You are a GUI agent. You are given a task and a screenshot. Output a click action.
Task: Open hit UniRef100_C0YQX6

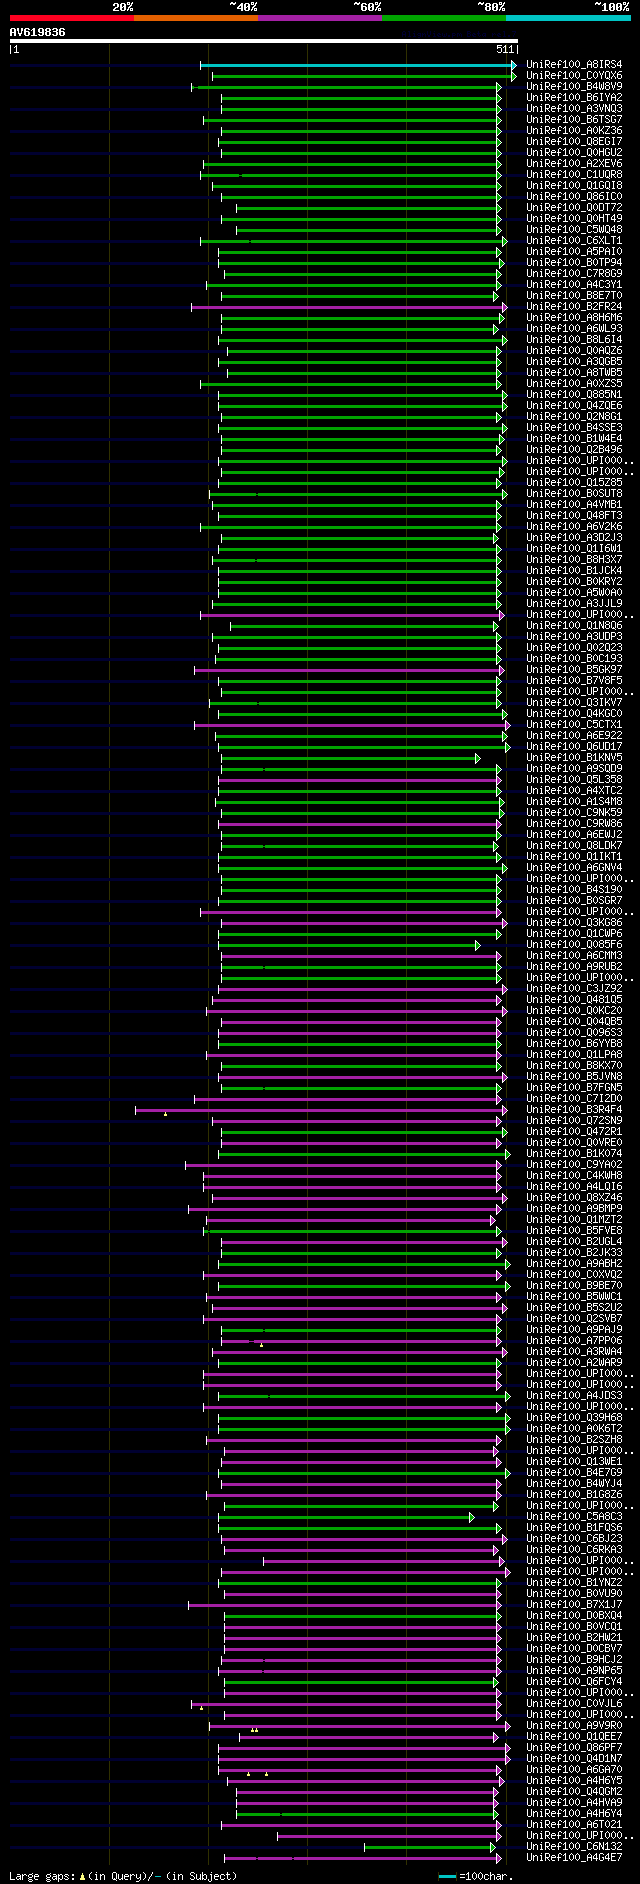574,76
